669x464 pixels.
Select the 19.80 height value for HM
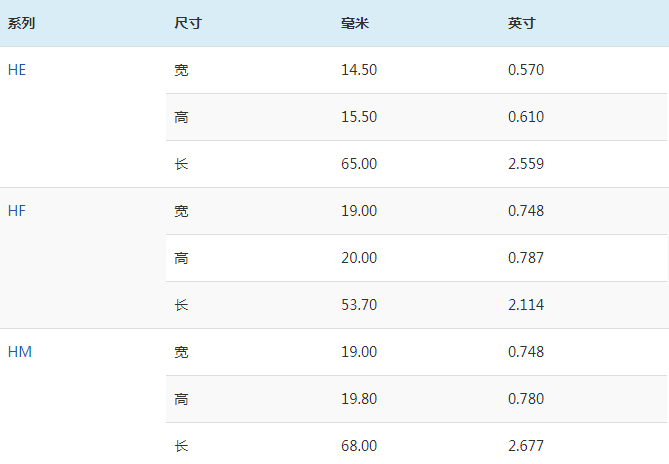coord(359,399)
